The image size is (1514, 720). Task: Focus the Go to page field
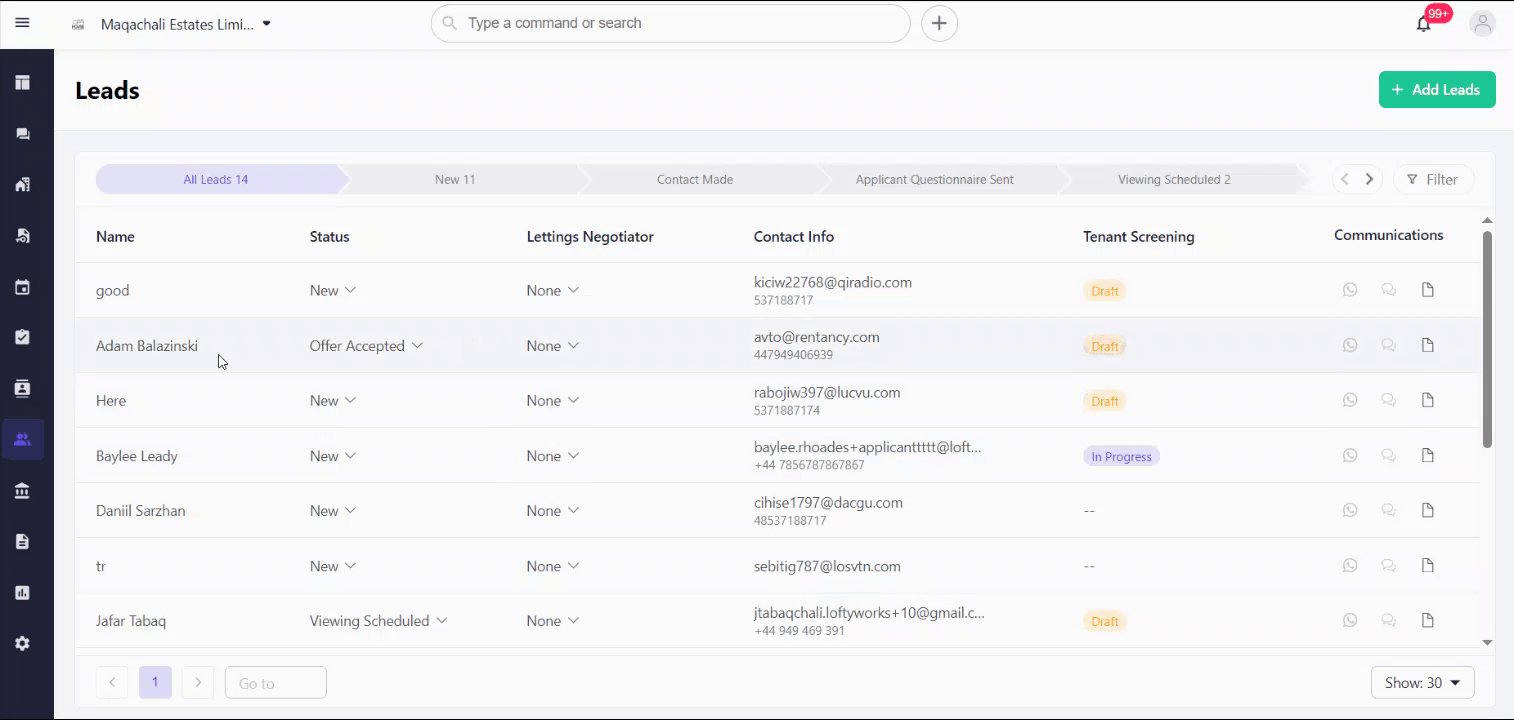276,682
